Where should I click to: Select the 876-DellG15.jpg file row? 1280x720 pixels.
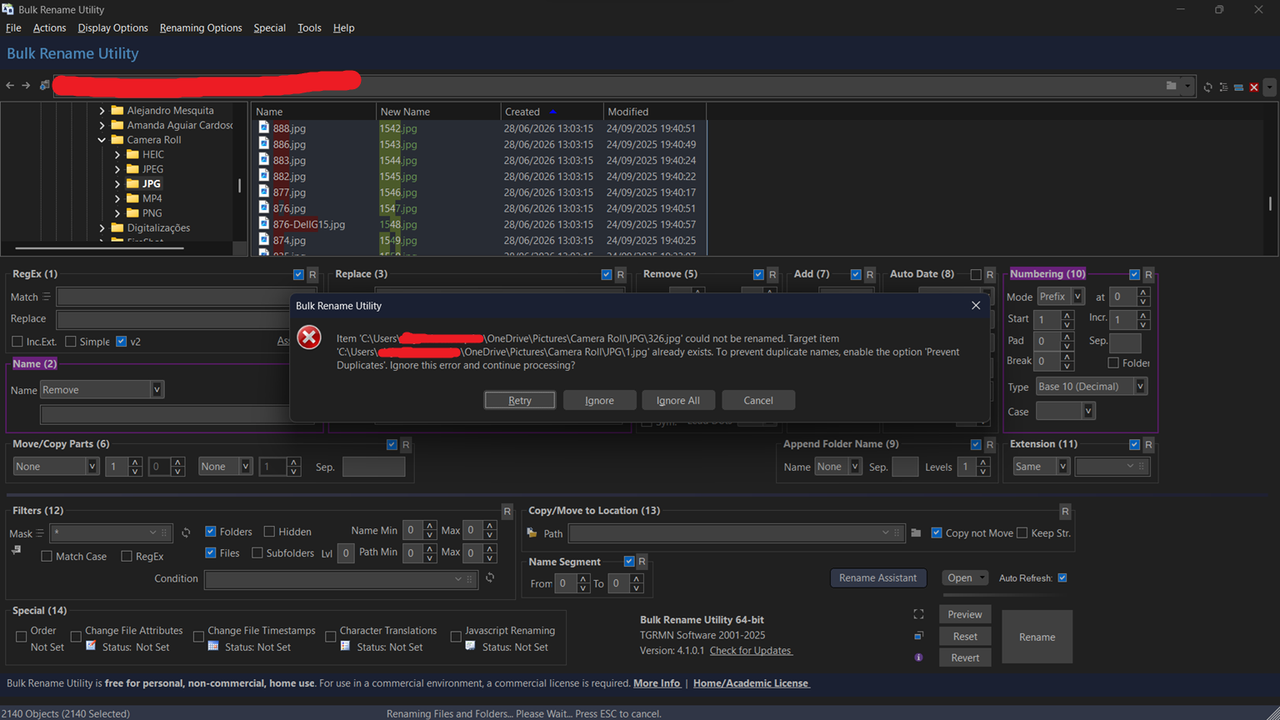480,225
